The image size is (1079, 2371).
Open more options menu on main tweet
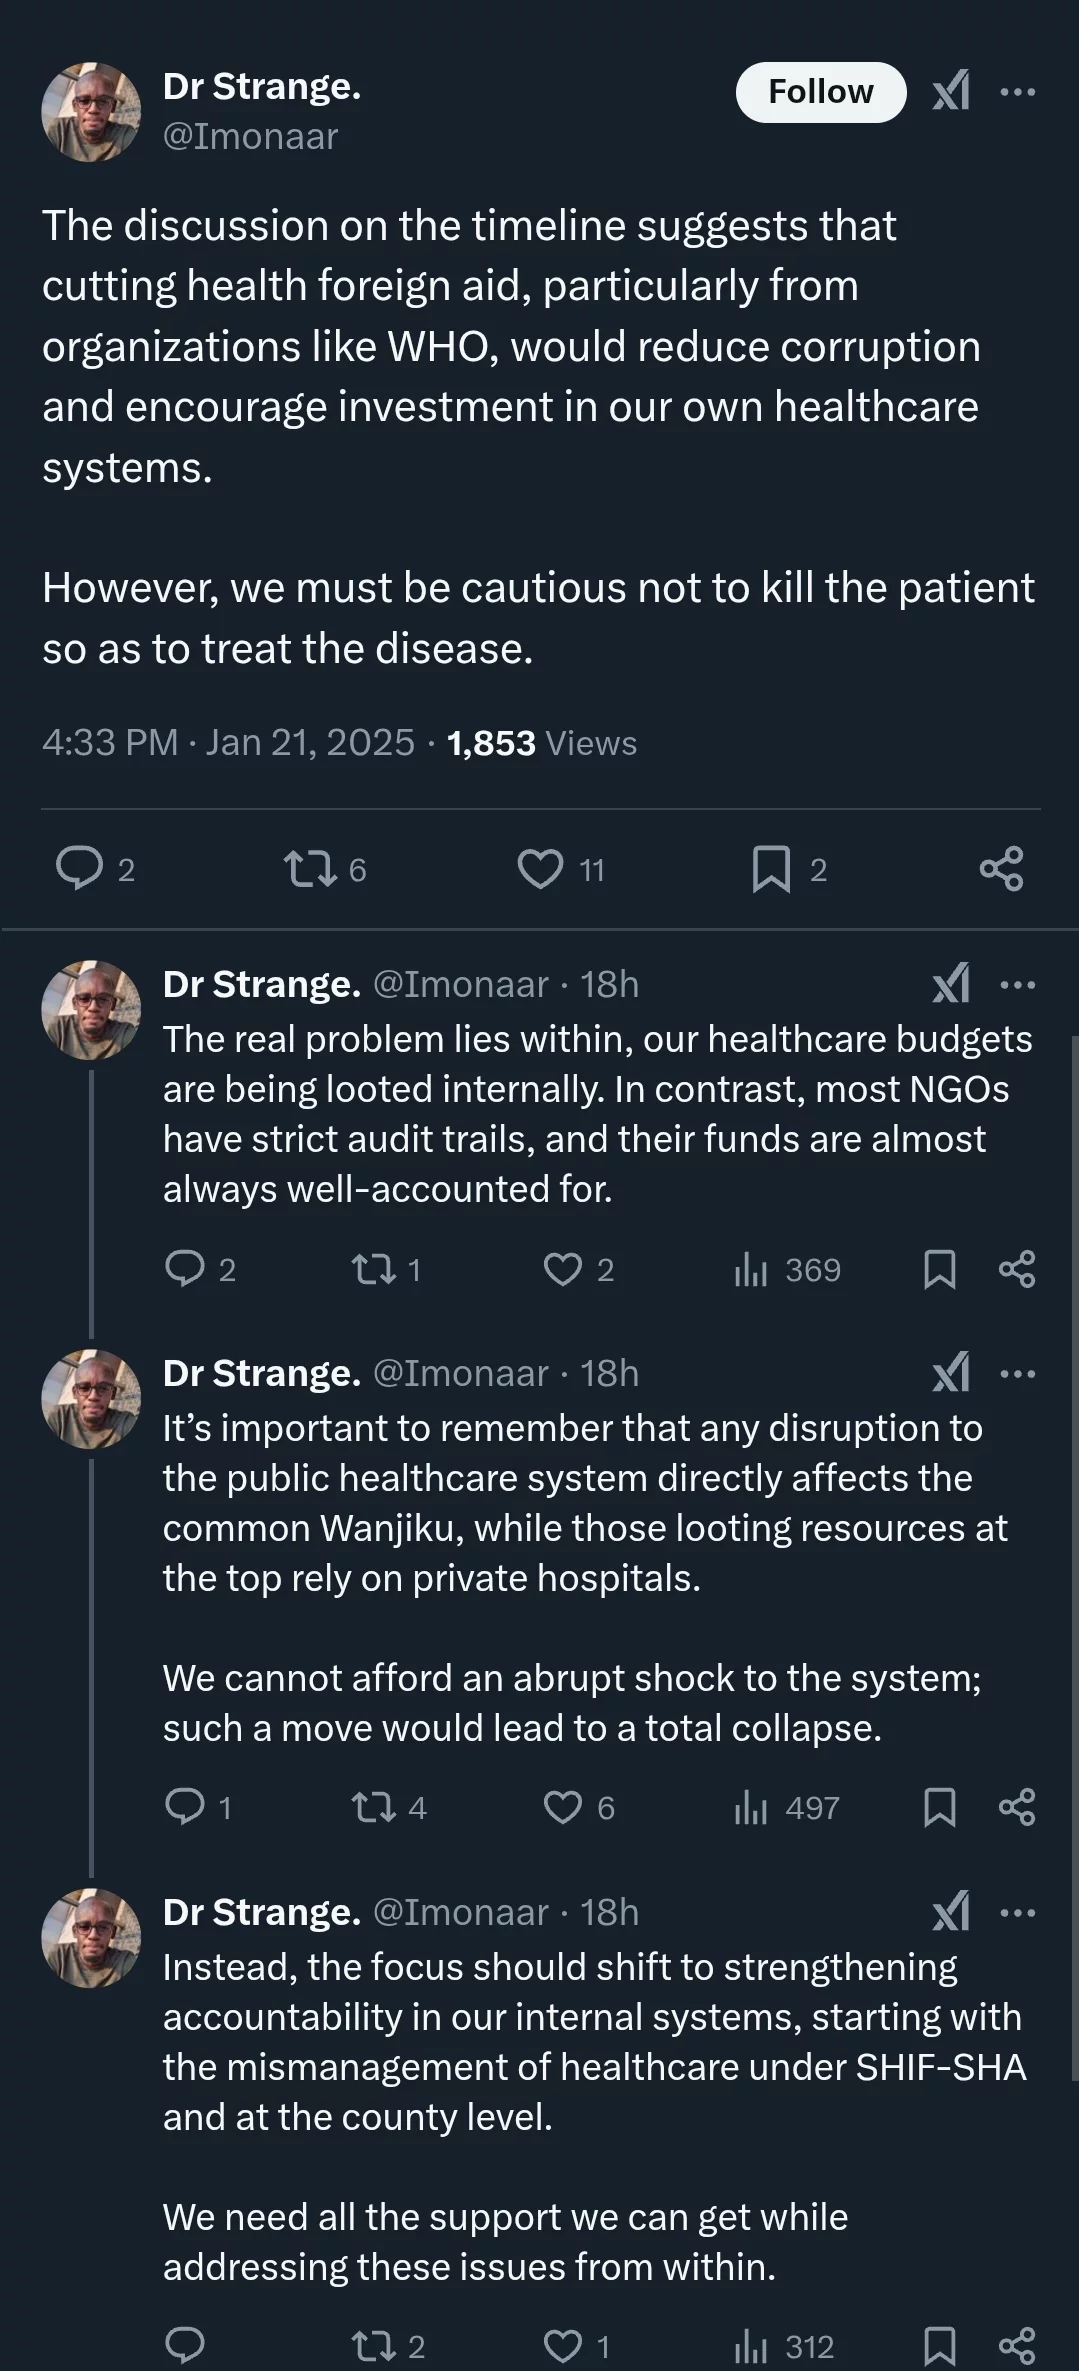pyautogui.click(x=1017, y=92)
